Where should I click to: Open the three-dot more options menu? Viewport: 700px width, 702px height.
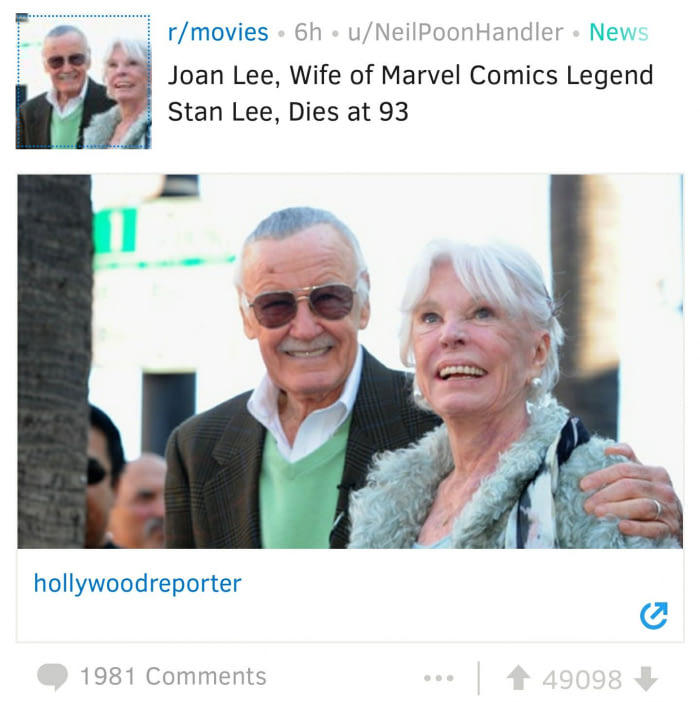point(439,678)
